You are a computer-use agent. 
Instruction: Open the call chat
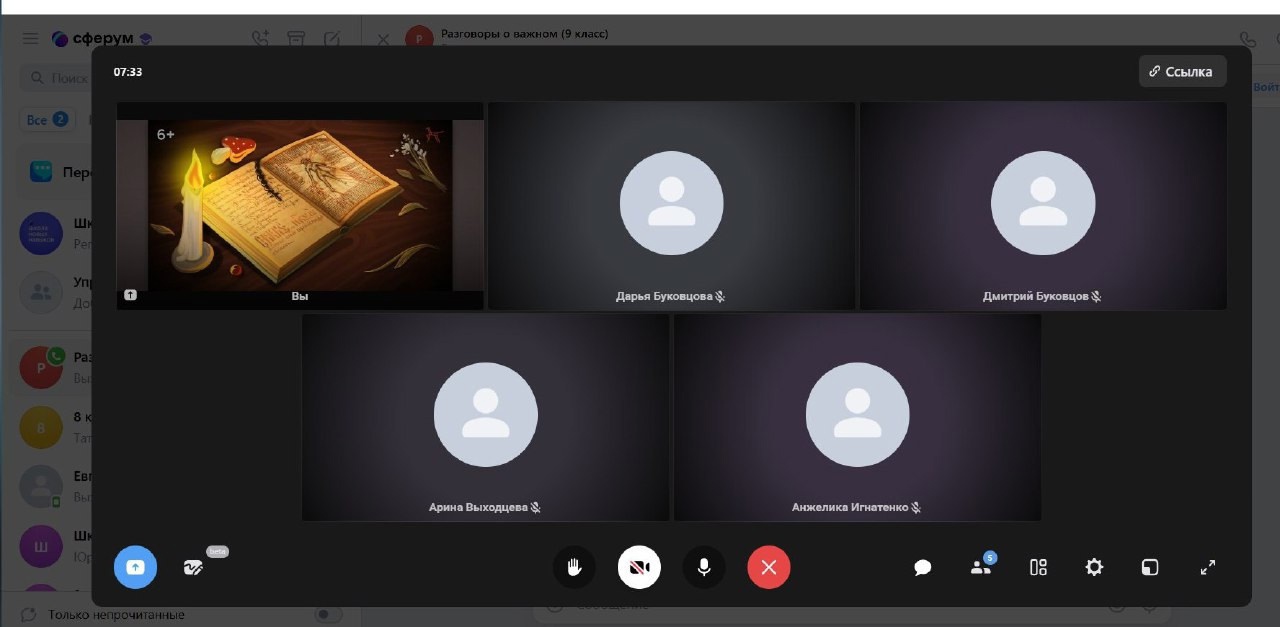point(923,567)
